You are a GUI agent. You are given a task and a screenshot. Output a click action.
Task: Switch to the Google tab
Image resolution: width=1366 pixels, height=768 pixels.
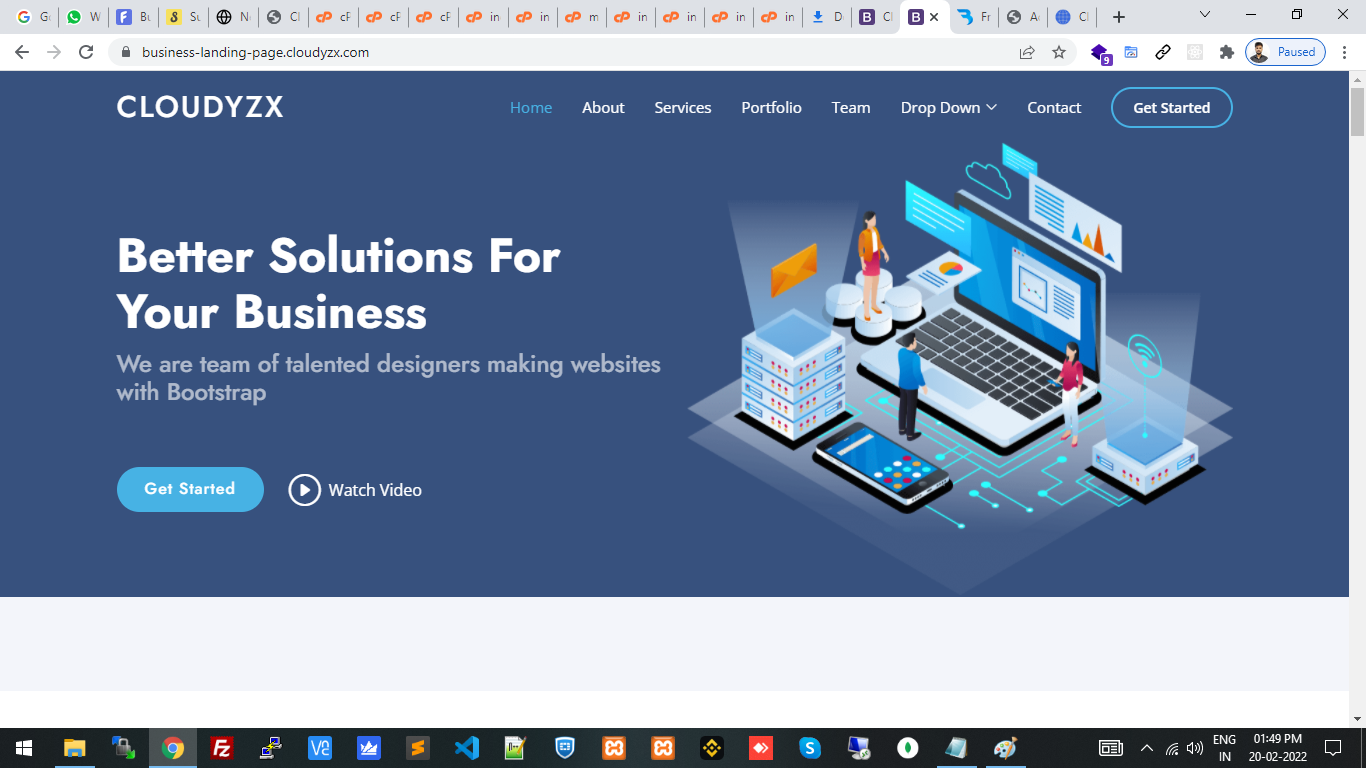point(33,17)
